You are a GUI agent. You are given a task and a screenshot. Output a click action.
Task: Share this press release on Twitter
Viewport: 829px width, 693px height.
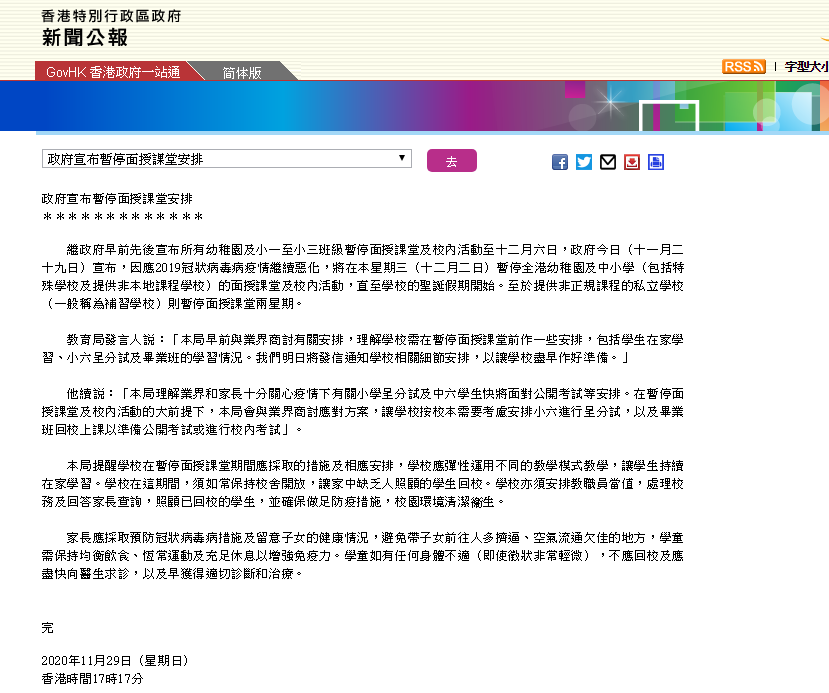pos(584,161)
